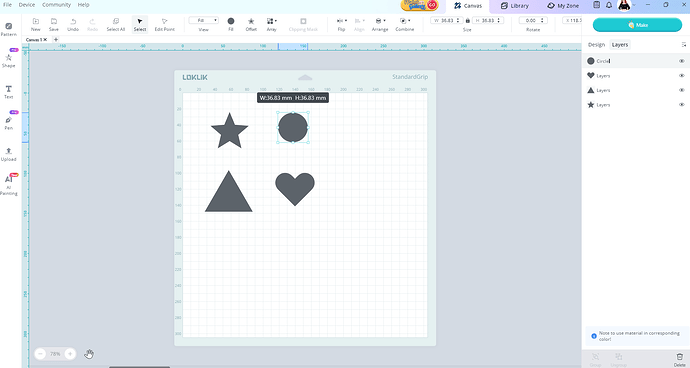
Task: Open the AI Painting tool
Action: [8, 185]
